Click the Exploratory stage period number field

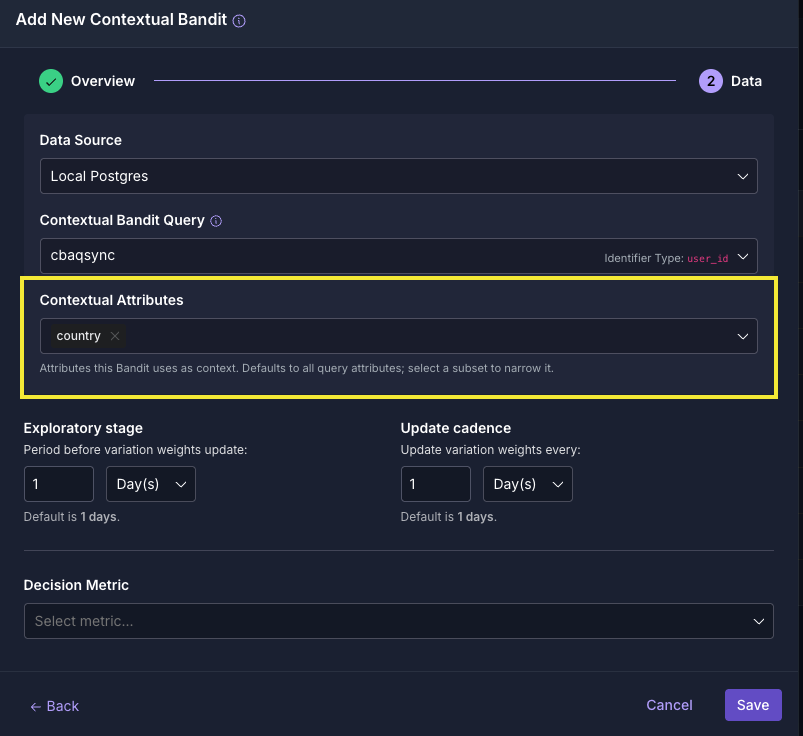59,484
